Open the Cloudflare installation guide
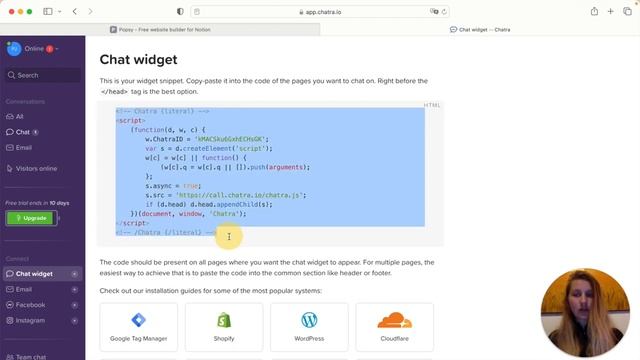The height and width of the screenshot is (360, 640). tap(394, 327)
